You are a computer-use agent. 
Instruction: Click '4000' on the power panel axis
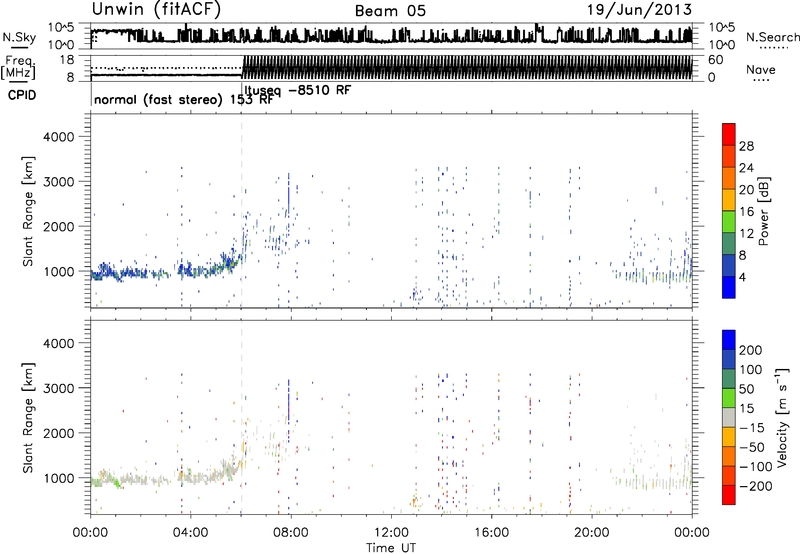click(58, 137)
